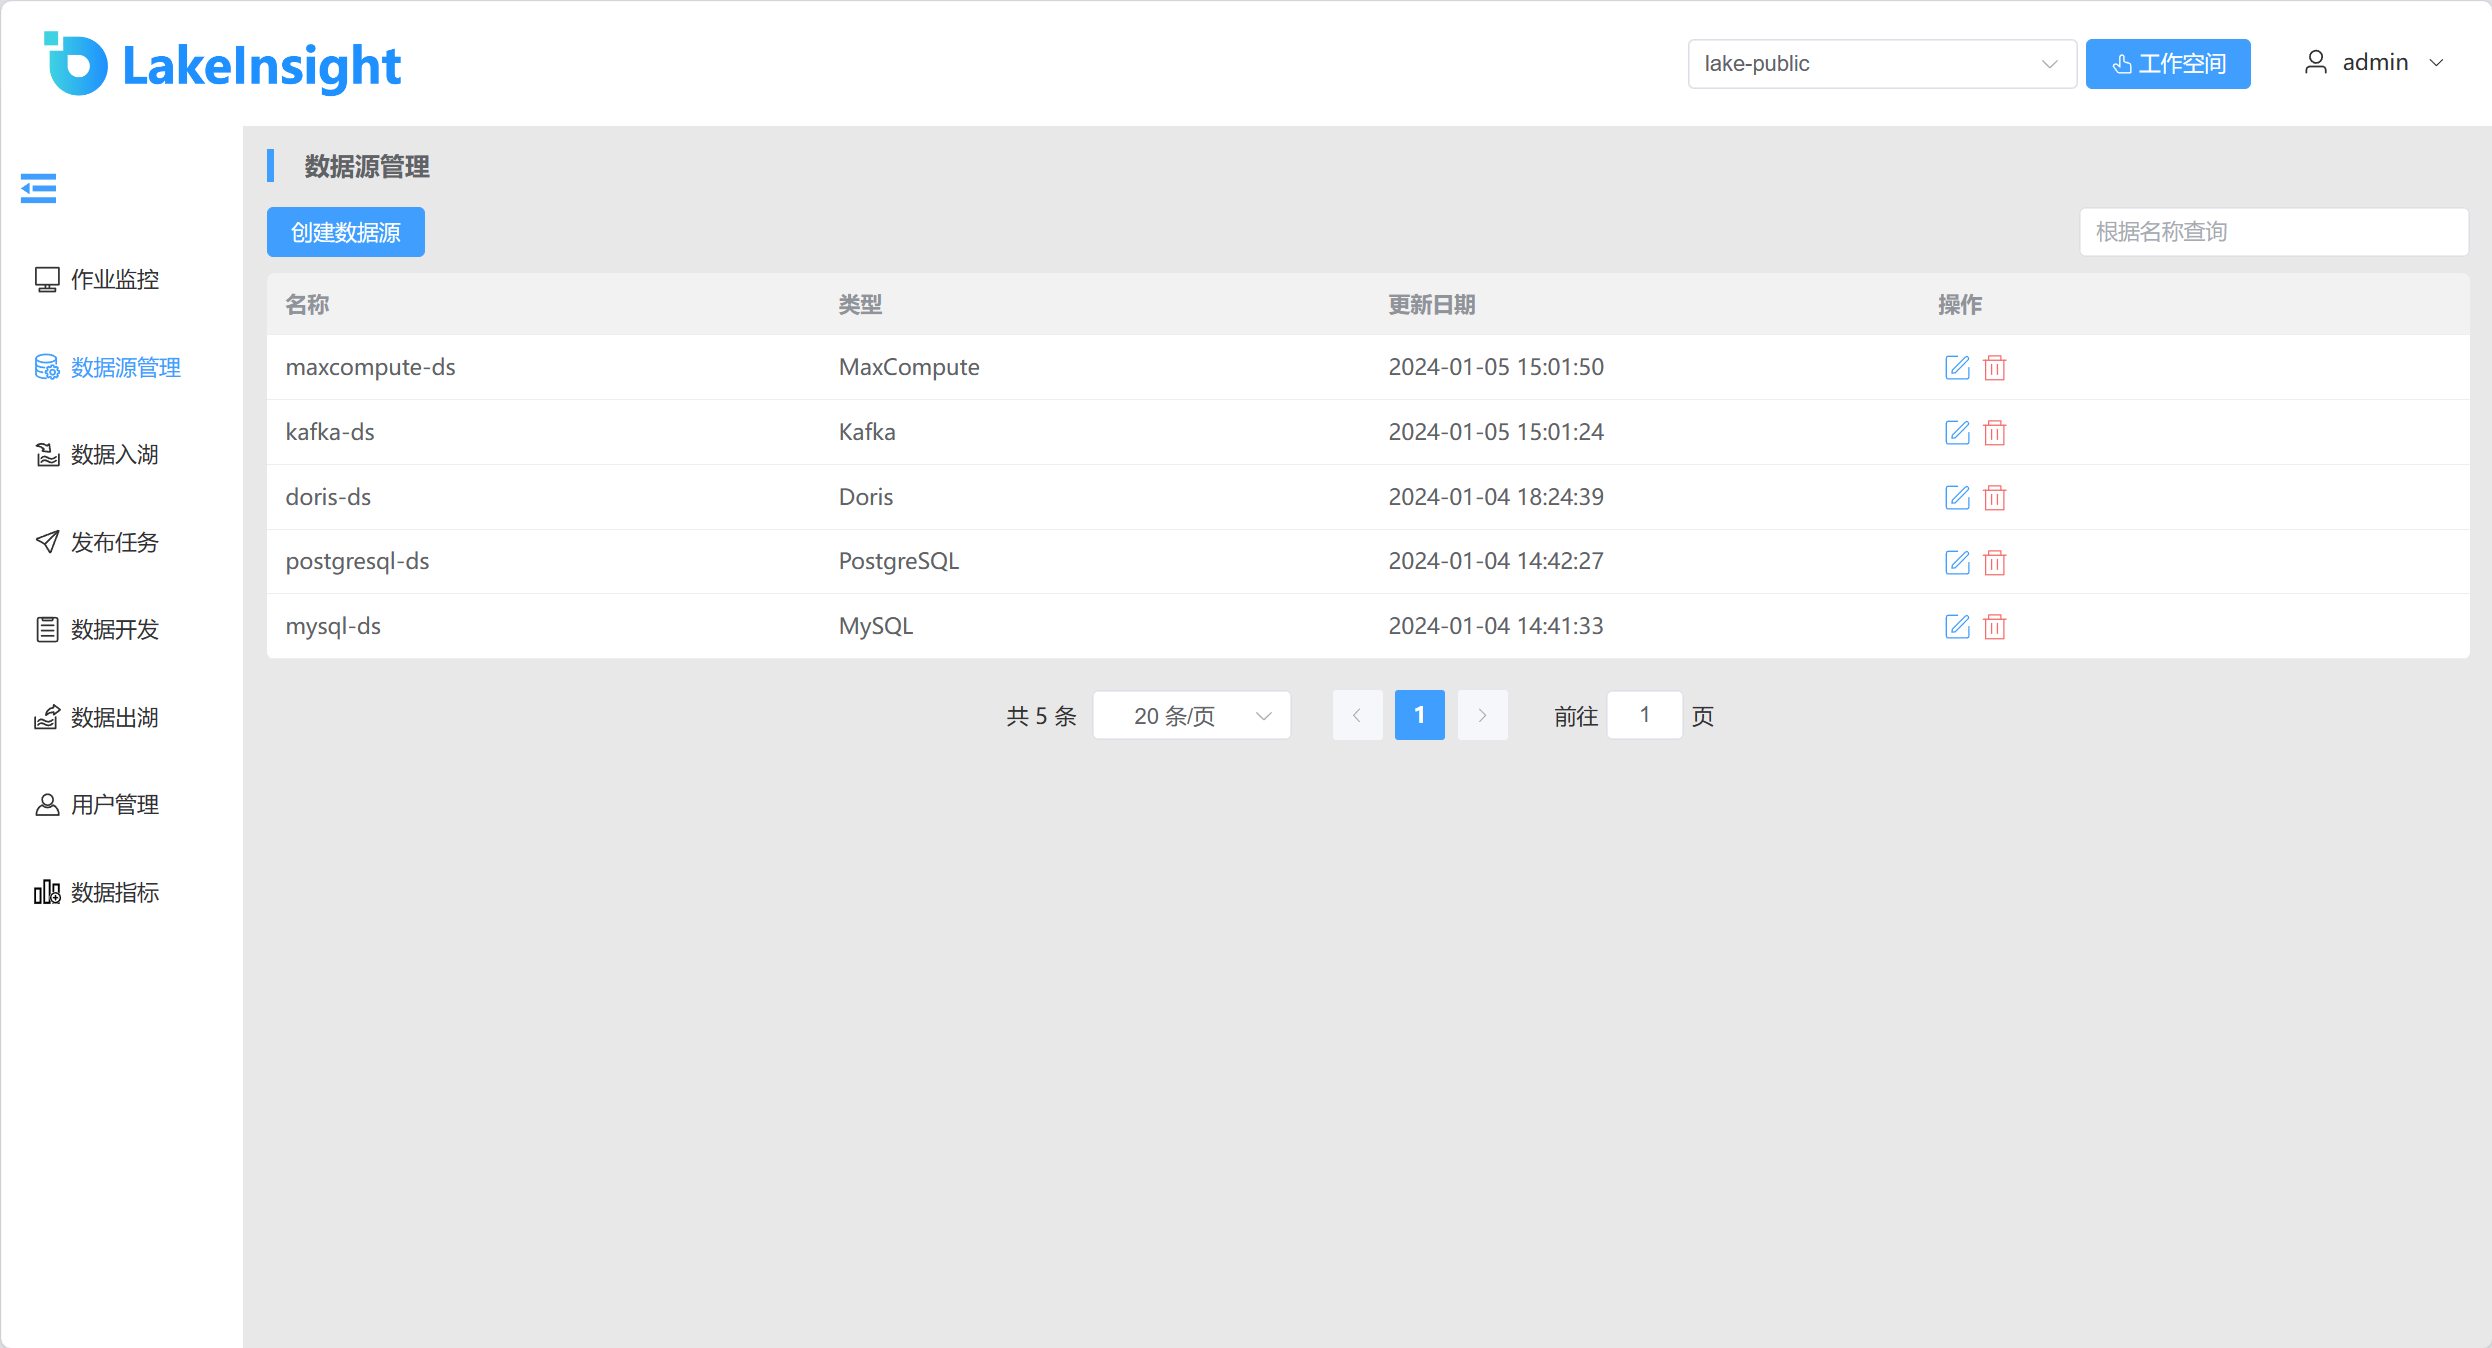Click the mysql-ds name cell
This screenshot has width=2492, height=1348.
tap(333, 626)
